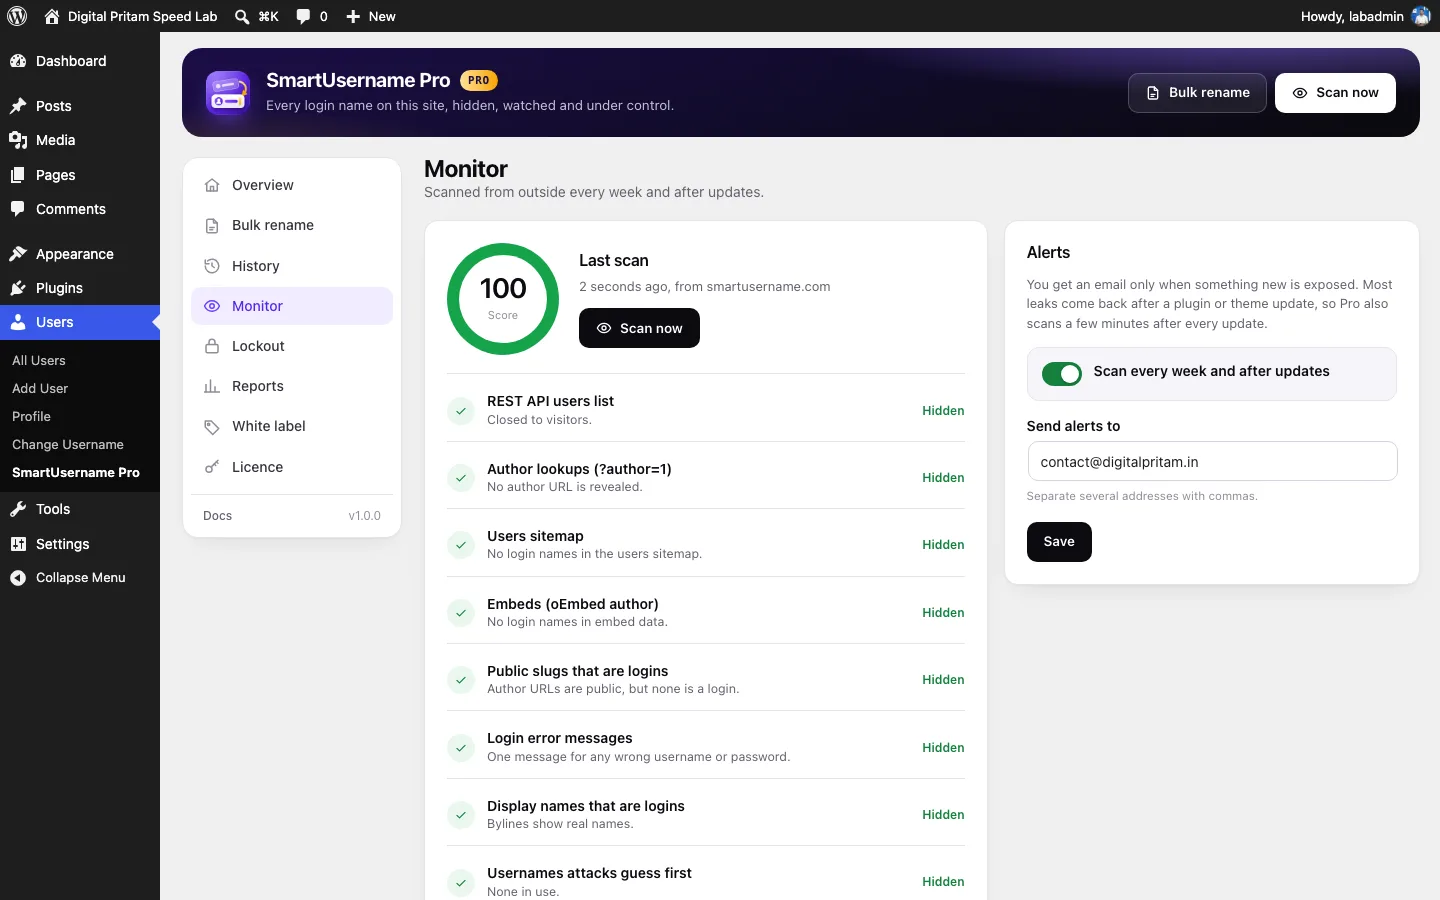Click the labadmin avatar icon
Viewport: 1440px width, 900px height.
tap(1420, 16)
